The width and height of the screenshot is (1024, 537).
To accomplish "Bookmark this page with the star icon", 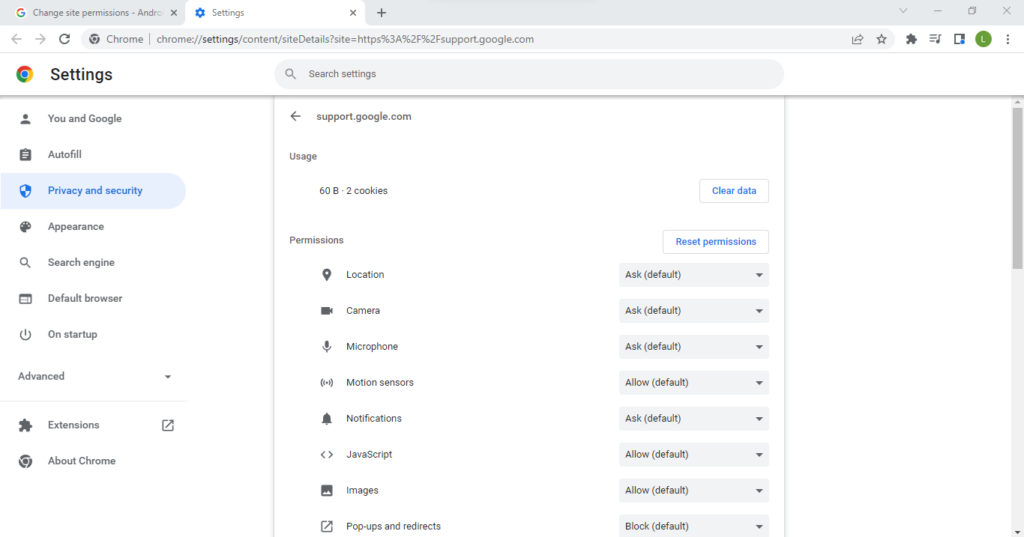I will click(881, 39).
